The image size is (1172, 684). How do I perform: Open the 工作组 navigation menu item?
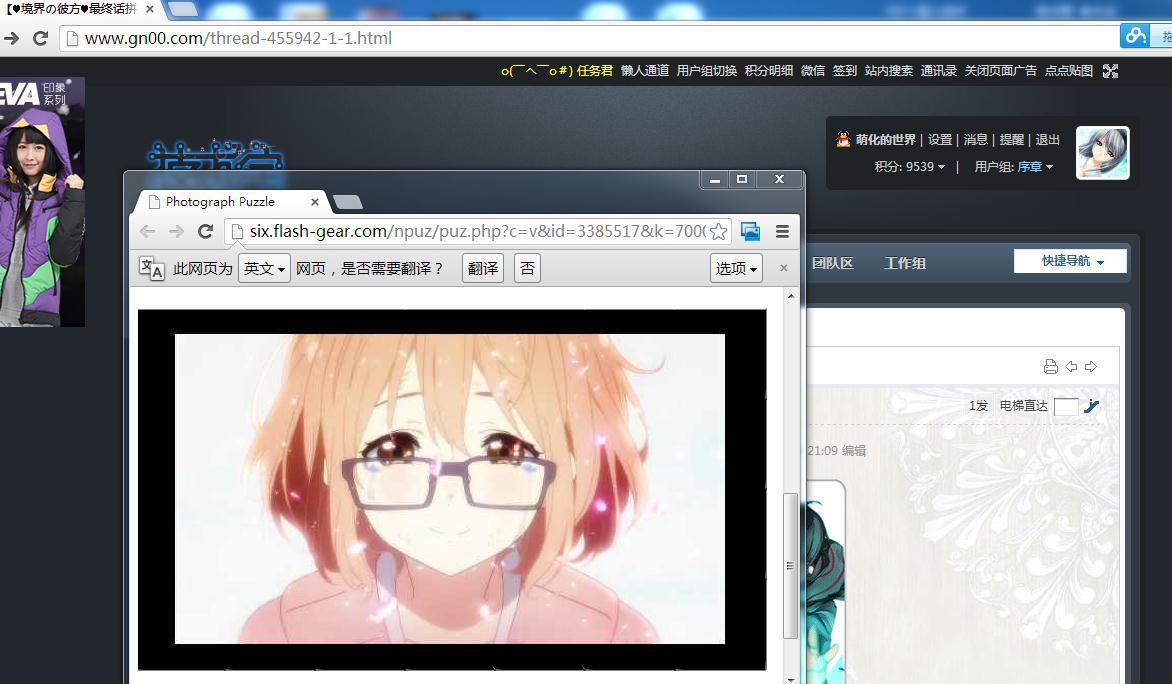pyautogui.click(x=904, y=263)
